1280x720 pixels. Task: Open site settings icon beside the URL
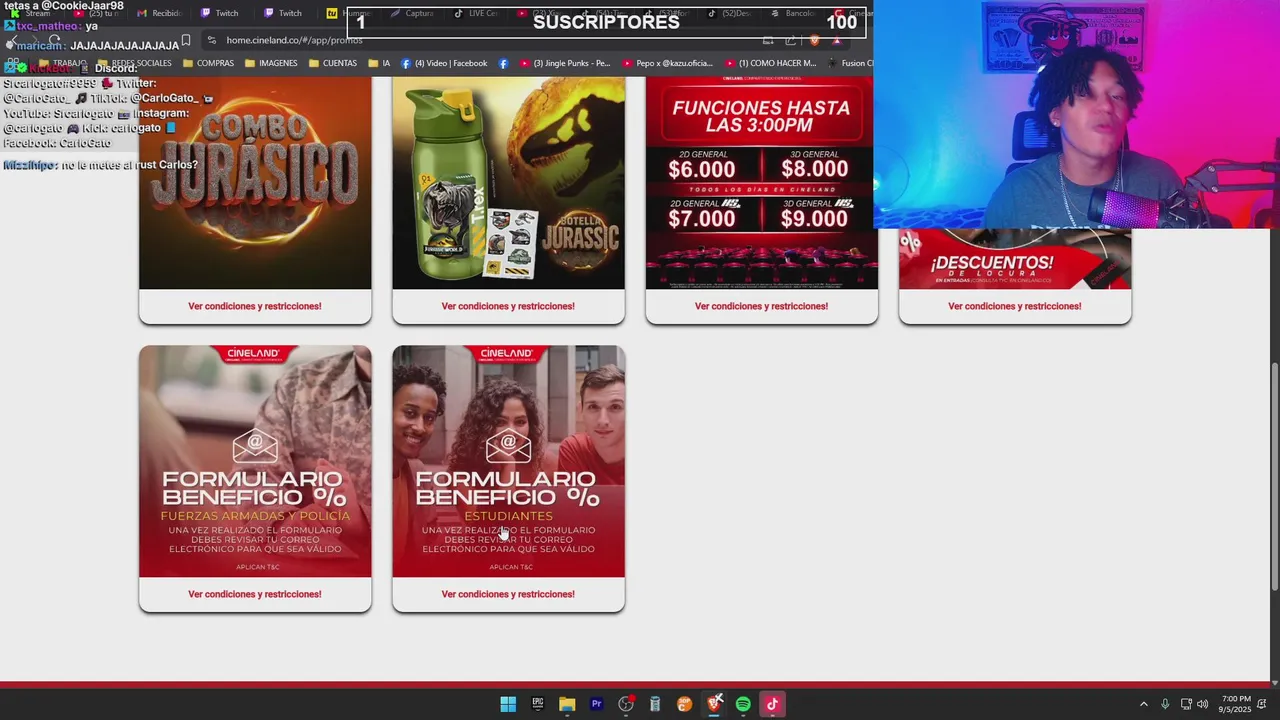tap(211, 40)
